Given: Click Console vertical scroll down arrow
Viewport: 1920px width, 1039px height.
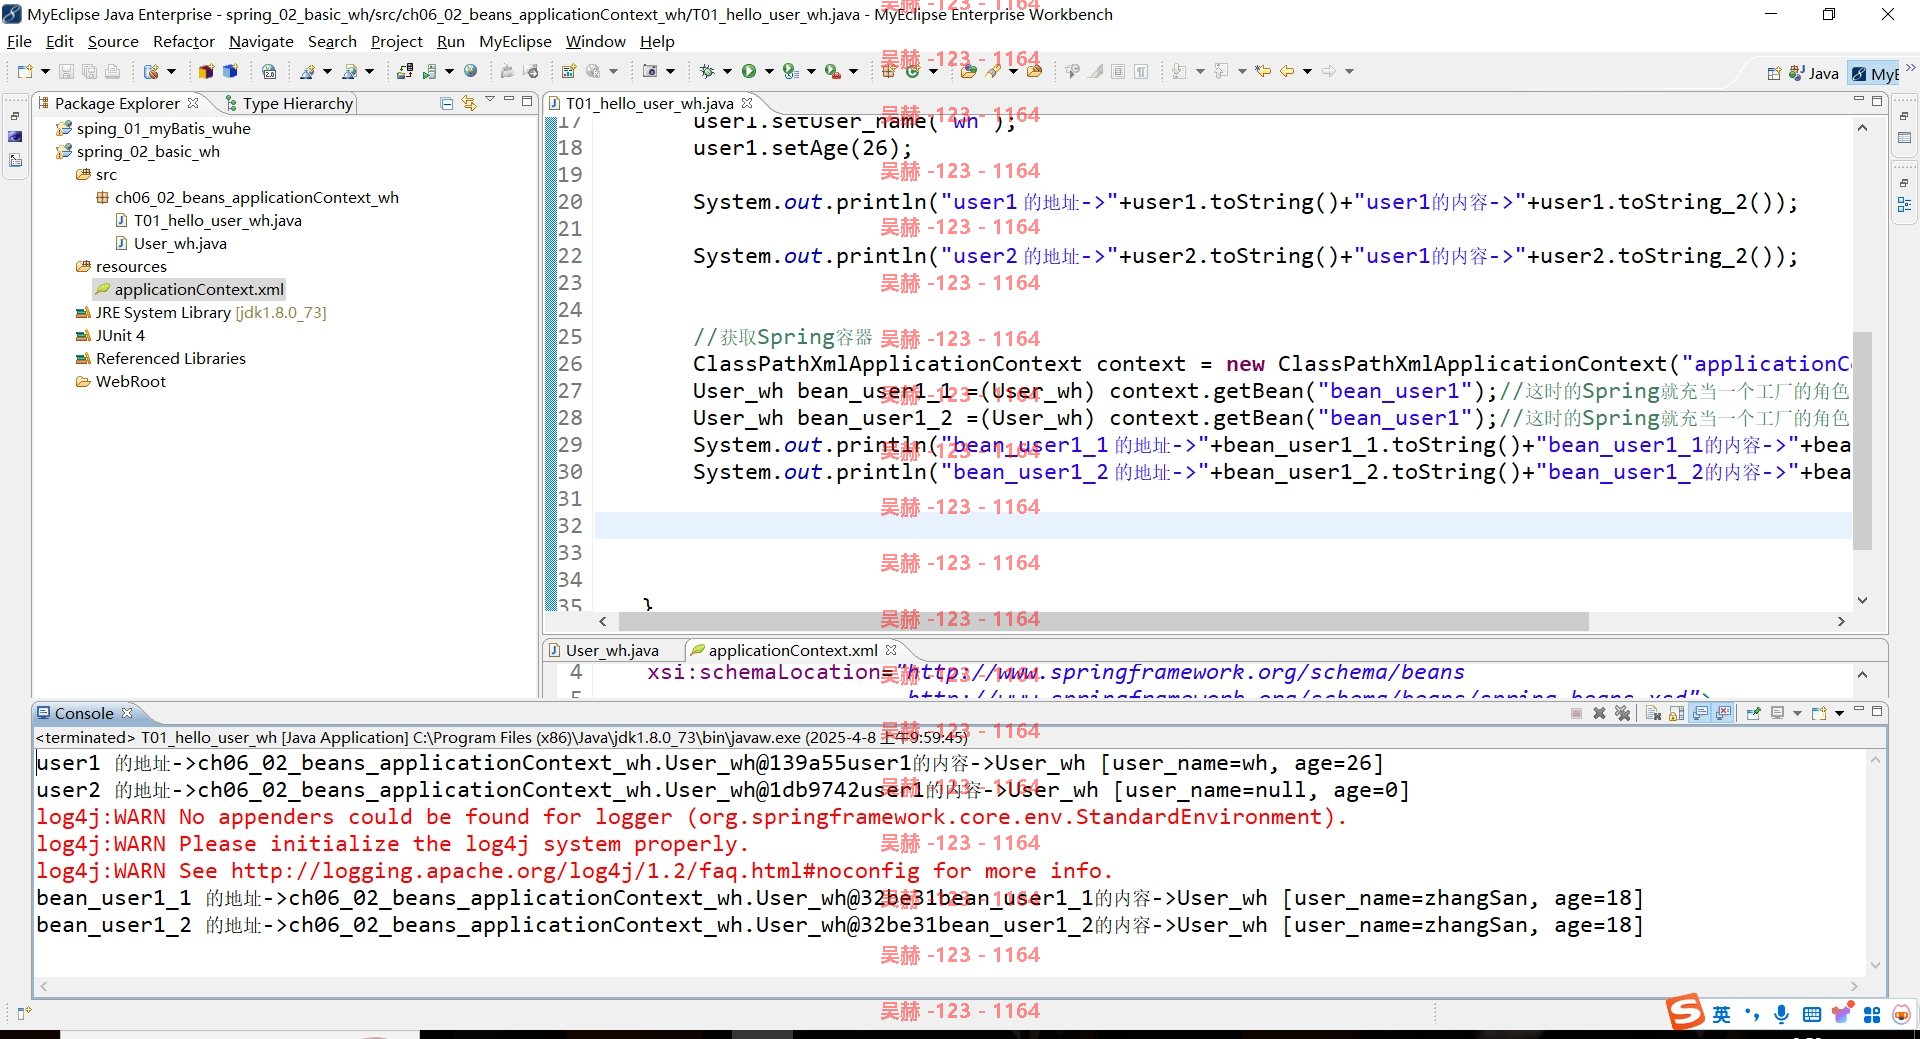Looking at the screenshot, I should [x=1875, y=965].
